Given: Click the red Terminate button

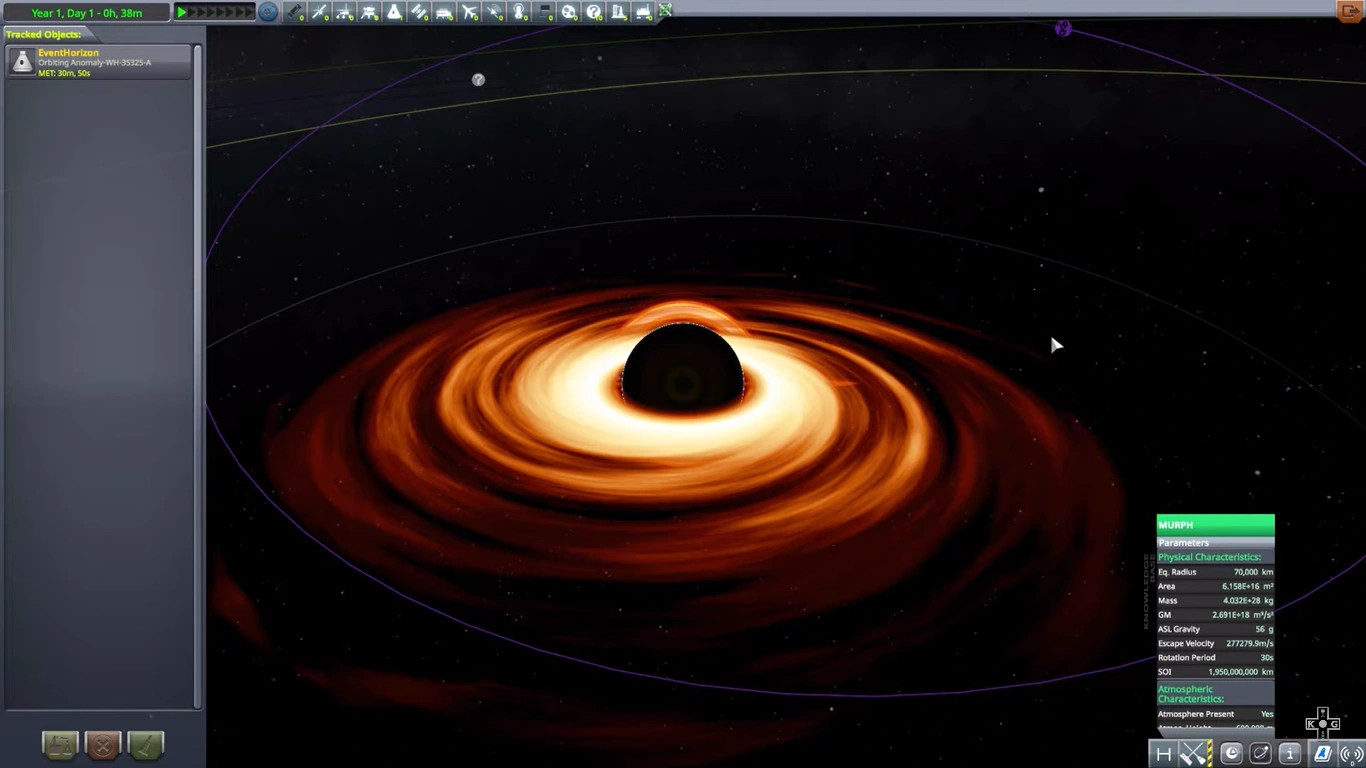Looking at the screenshot, I should pos(103,745).
